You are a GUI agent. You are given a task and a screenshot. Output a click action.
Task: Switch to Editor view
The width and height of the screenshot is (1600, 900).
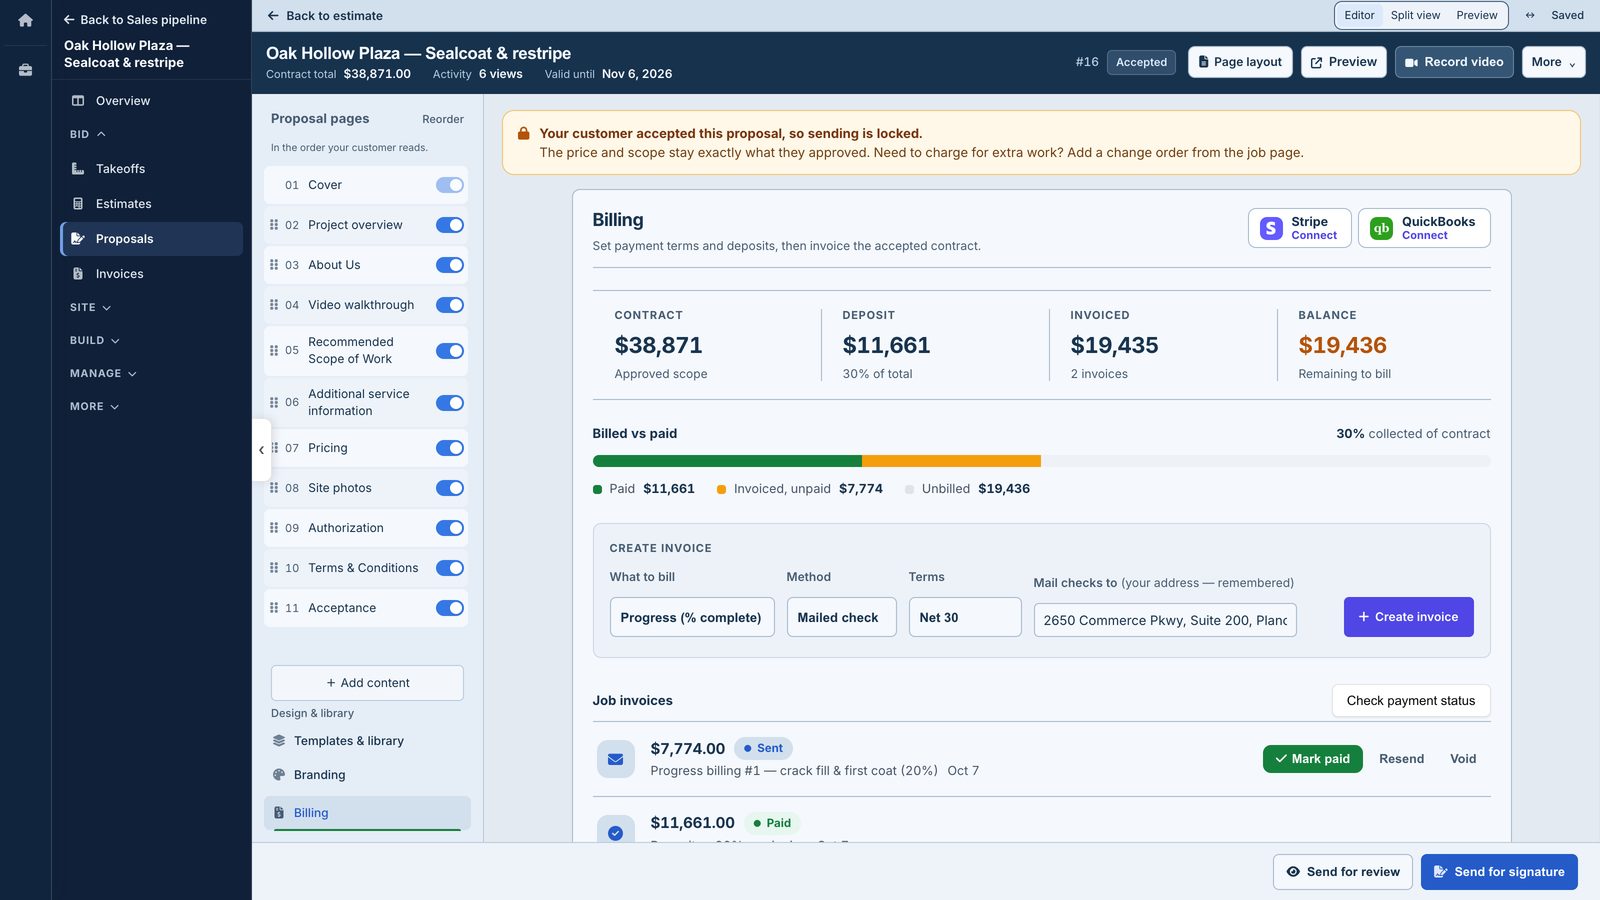pyautogui.click(x=1359, y=15)
